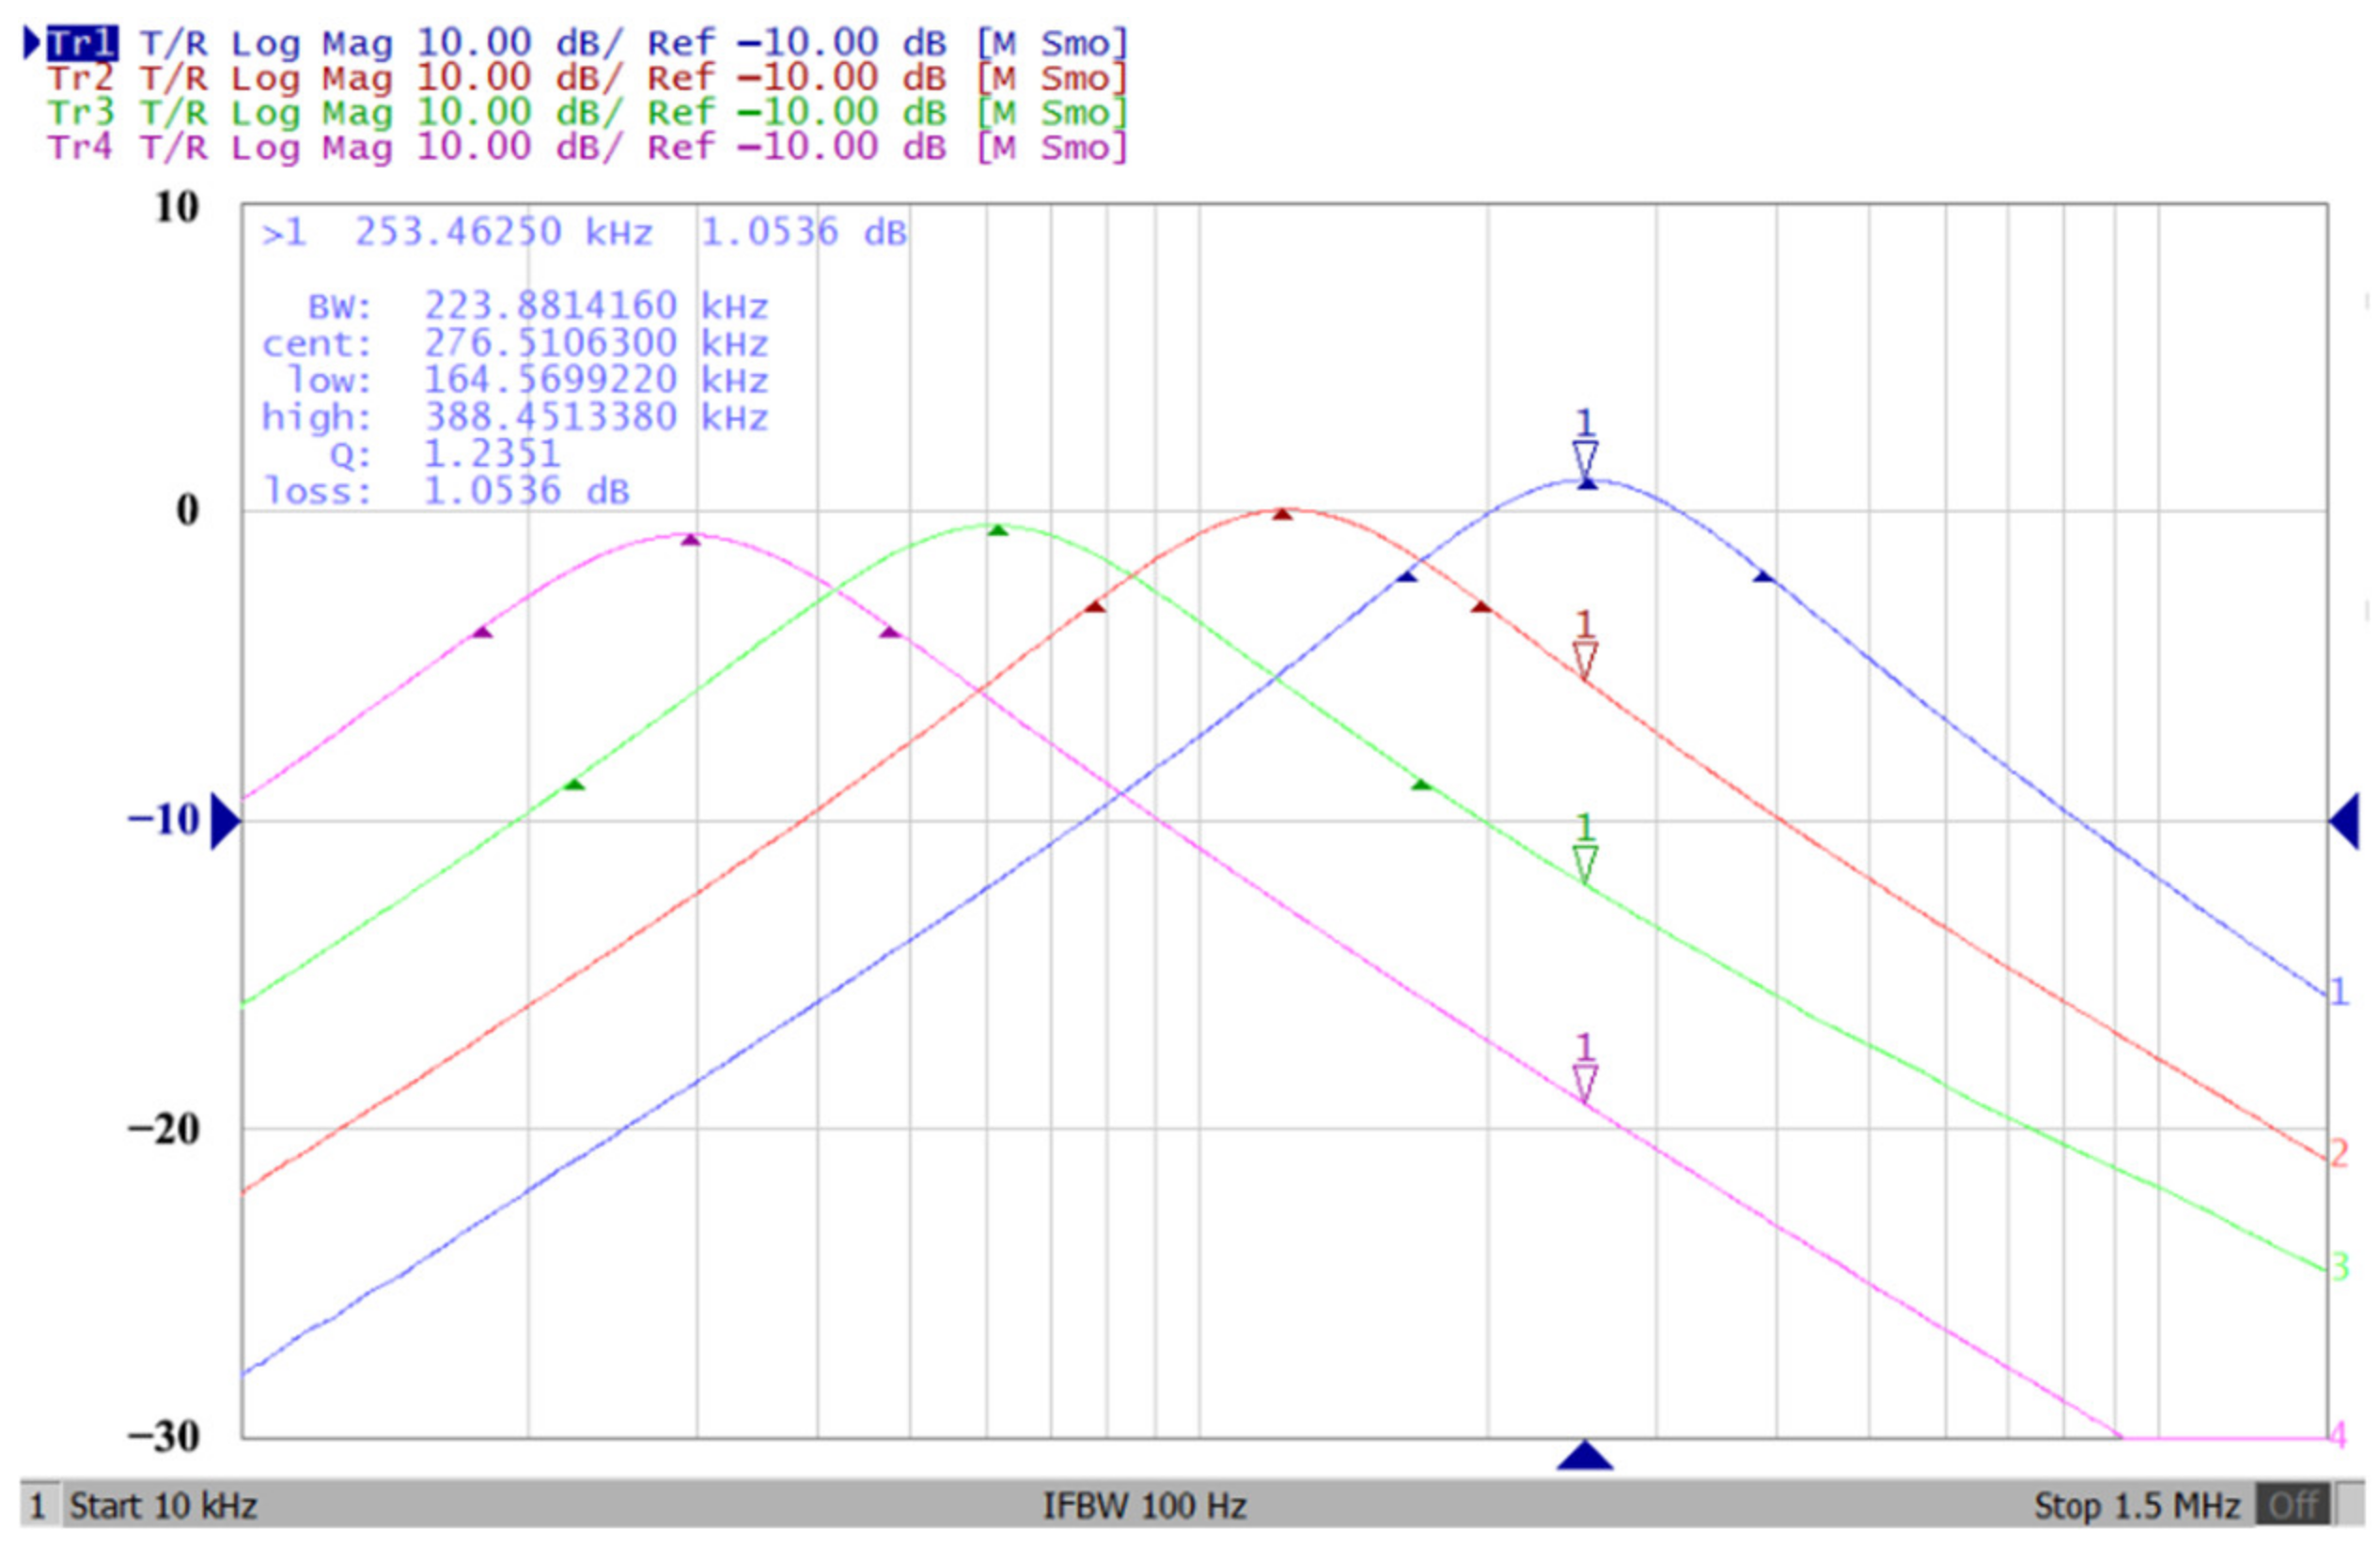Click blue marker 1 on Tr1 peak
The width and height of the screenshot is (2380, 1545).
[x=1584, y=460]
